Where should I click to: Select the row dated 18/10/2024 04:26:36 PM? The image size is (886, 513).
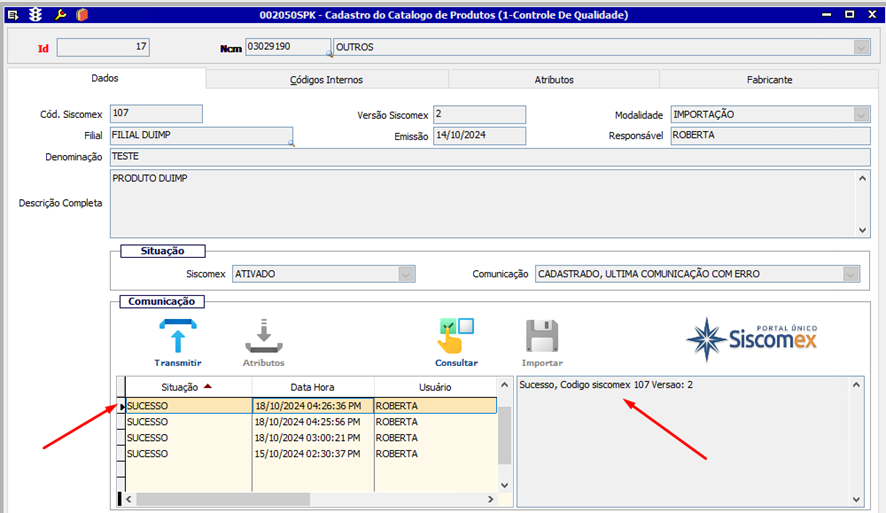(311, 406)
